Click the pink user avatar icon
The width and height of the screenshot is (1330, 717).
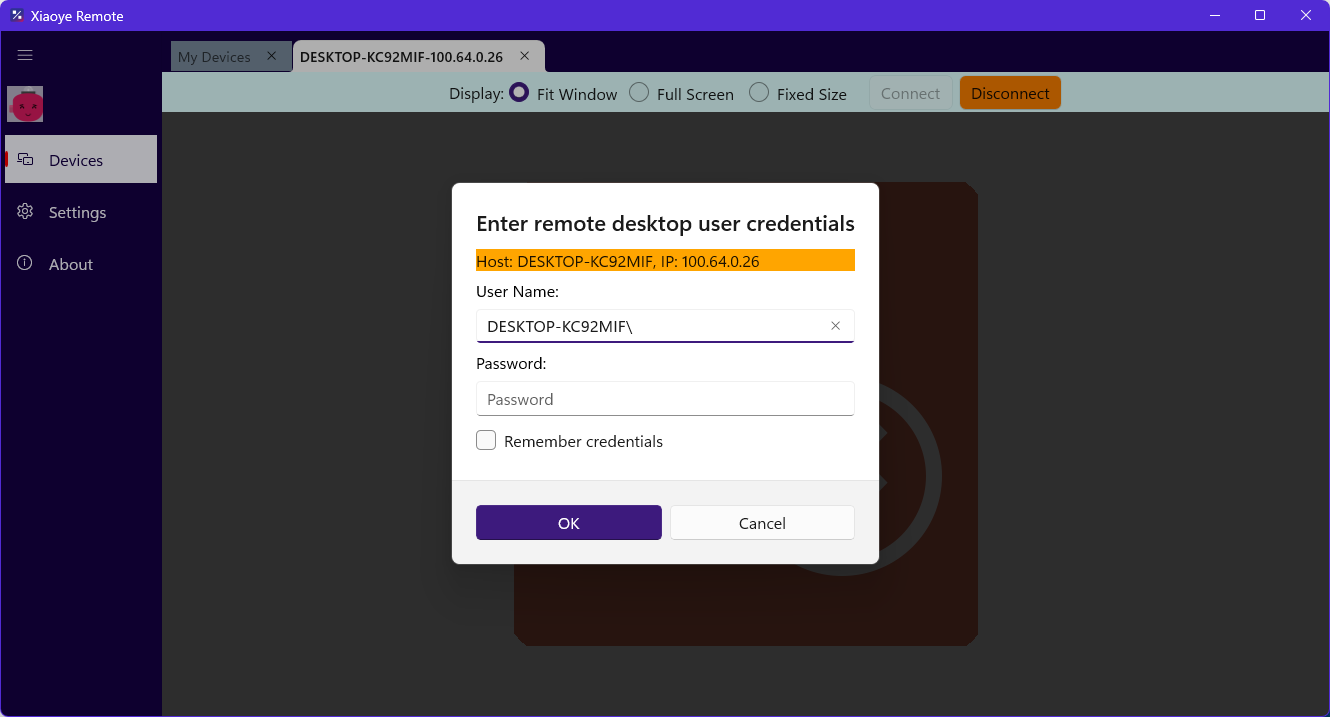pos(25,104)
